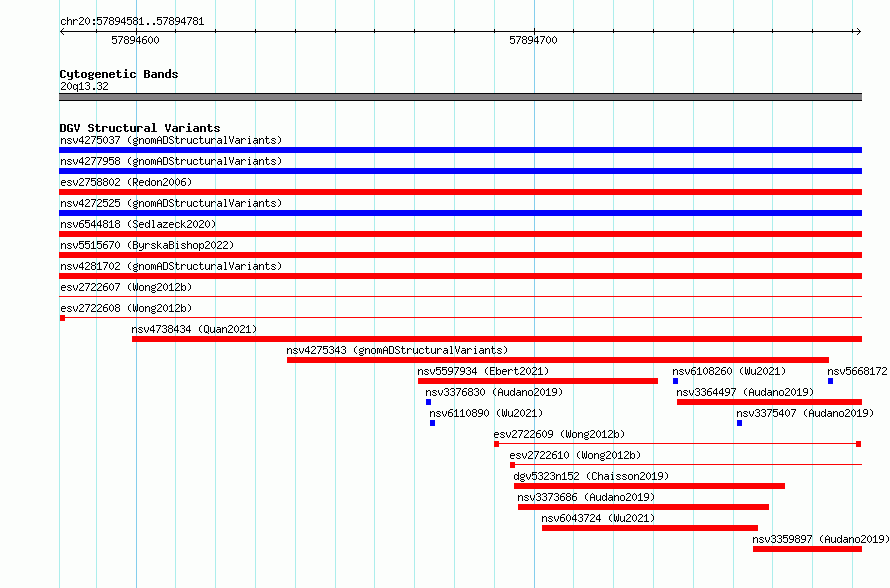Open esv2722609 (Wong2012b) label

[559, 434]
